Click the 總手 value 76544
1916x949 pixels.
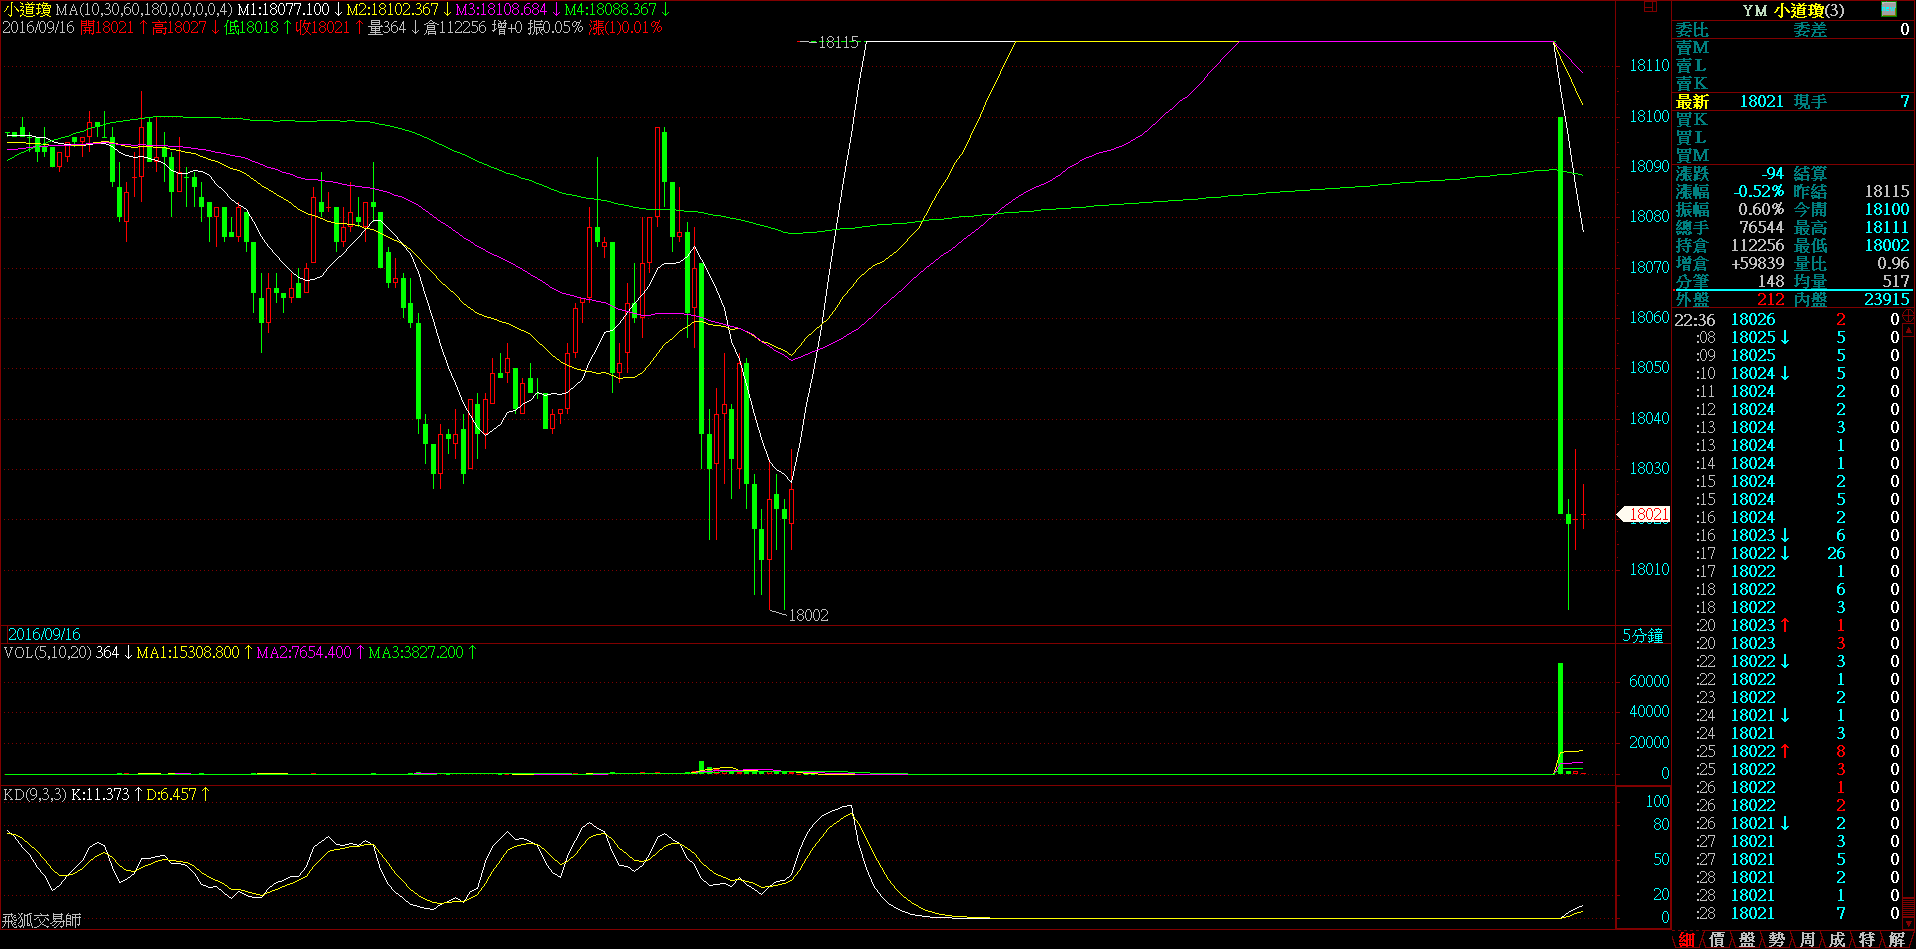[x=1761, y=227]
